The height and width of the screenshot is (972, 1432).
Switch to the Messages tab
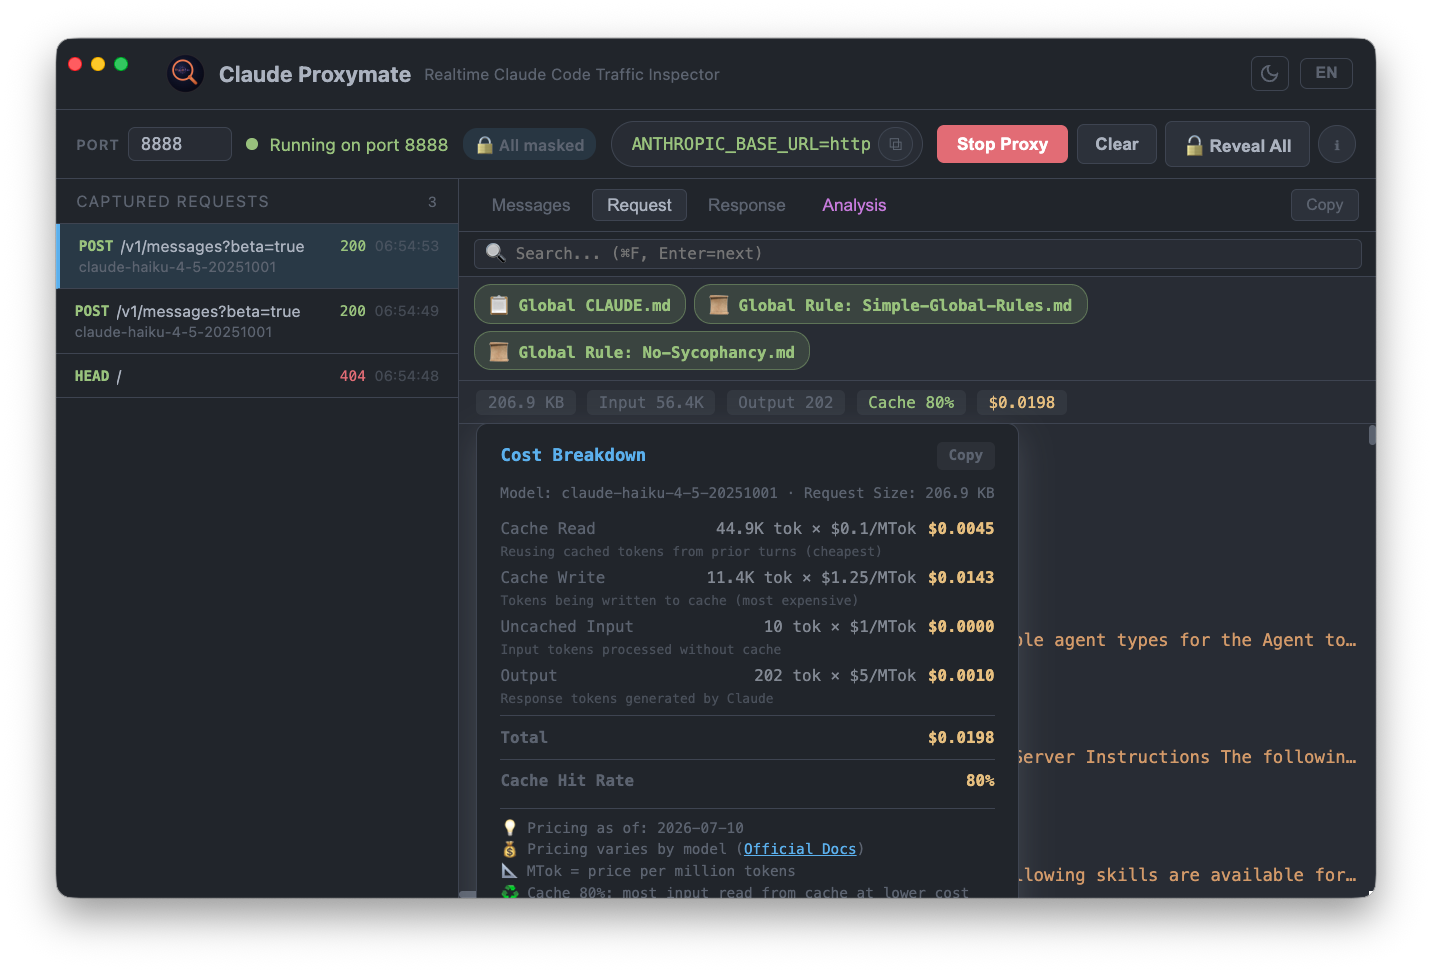click(531, 205)
